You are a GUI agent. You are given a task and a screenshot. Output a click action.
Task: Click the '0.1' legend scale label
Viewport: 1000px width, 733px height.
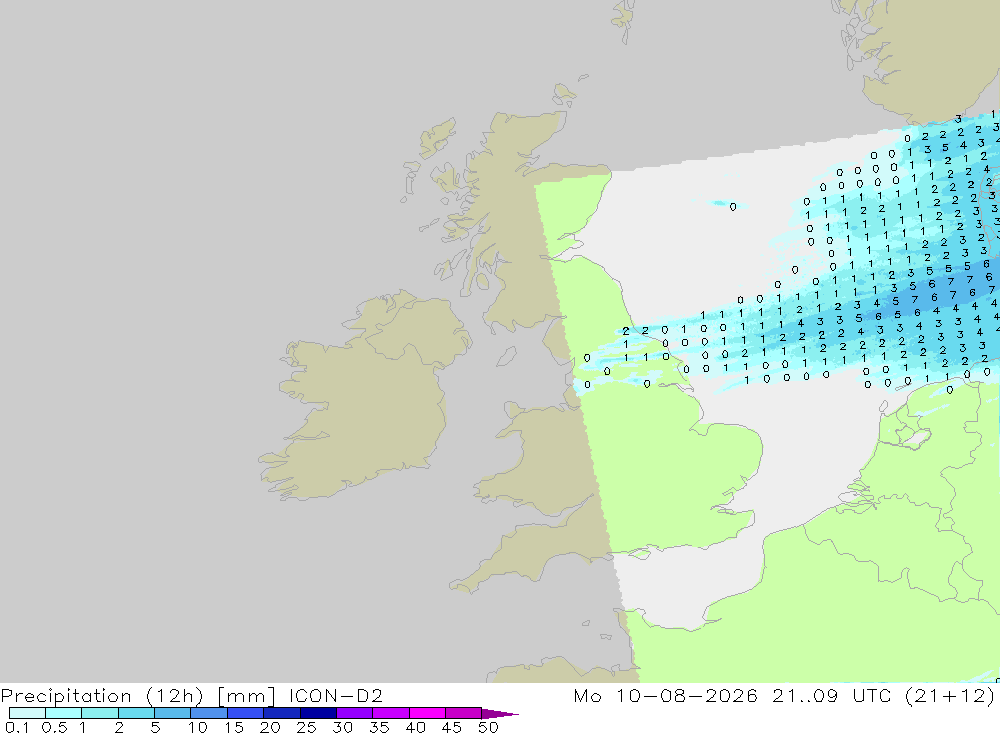pyautogui.click(x=17, y=727)
